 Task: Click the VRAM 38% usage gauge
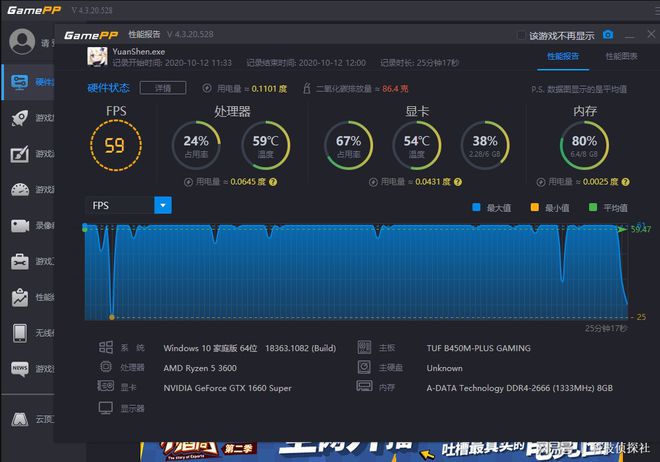[x=485, y=146]
